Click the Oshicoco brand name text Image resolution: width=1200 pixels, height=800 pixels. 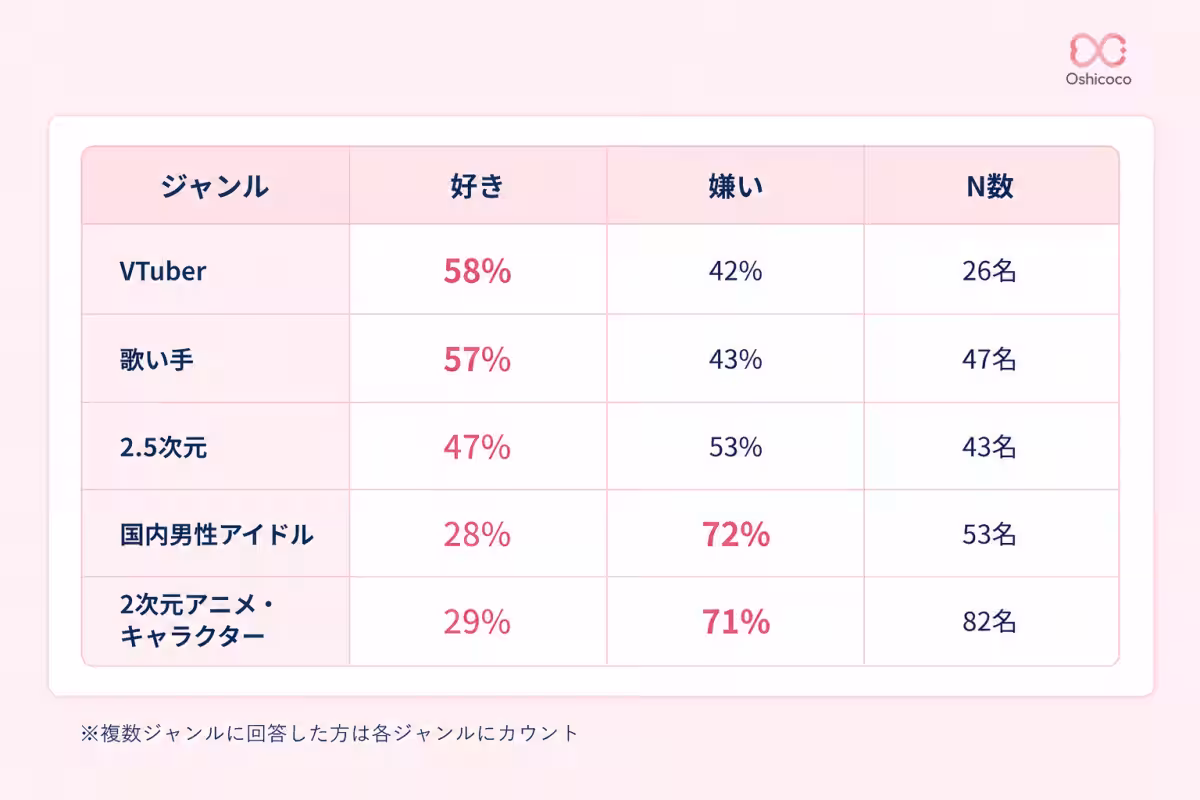click(x=1097, y=80)
